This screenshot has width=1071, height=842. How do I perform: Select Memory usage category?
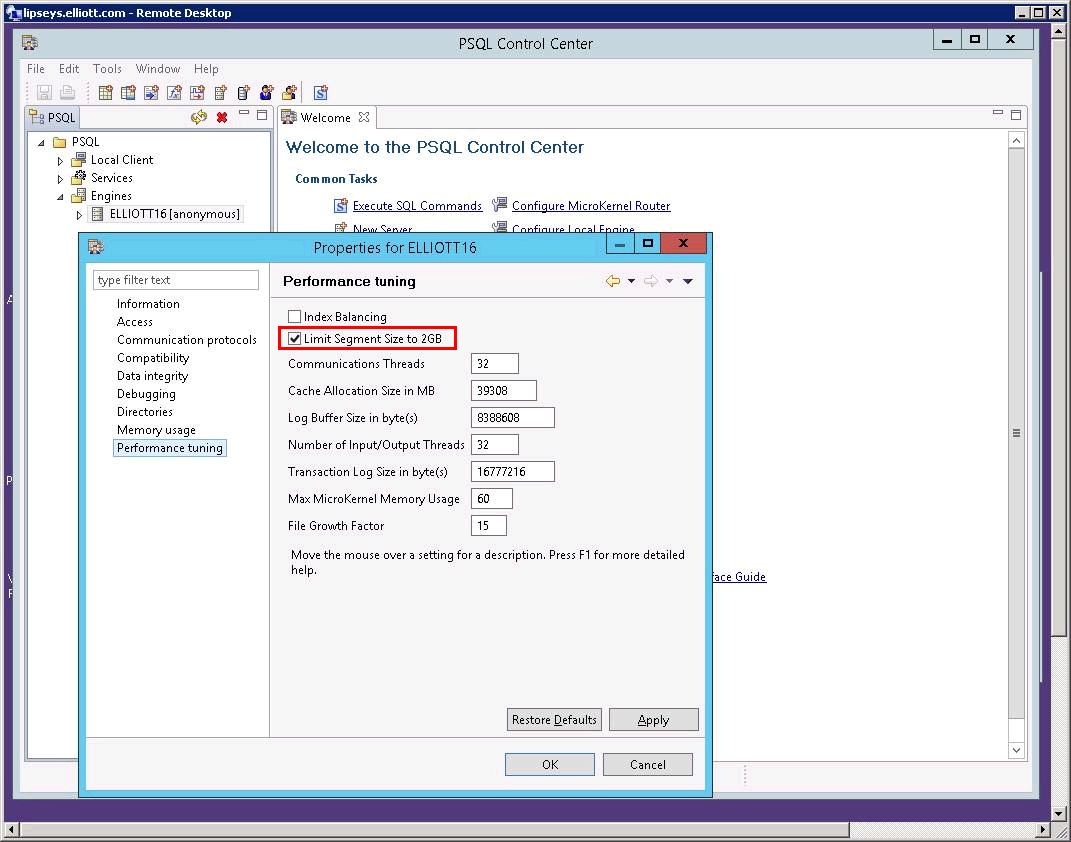coord(156,430)
